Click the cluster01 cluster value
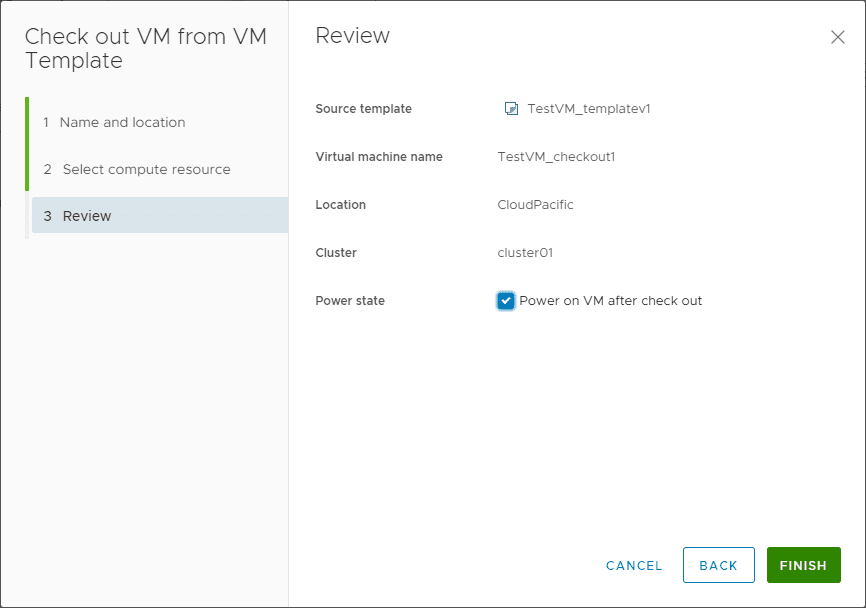 525,253
